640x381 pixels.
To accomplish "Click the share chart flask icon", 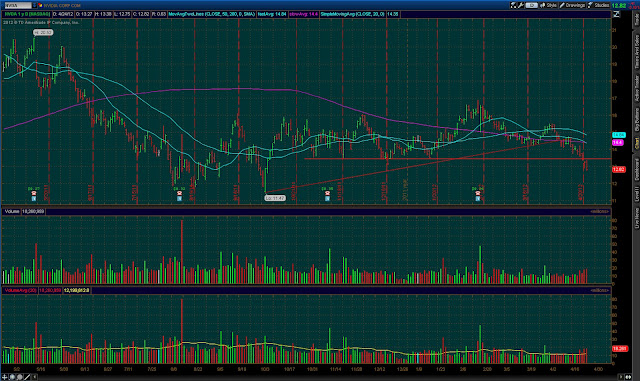I will pos(513,5).
